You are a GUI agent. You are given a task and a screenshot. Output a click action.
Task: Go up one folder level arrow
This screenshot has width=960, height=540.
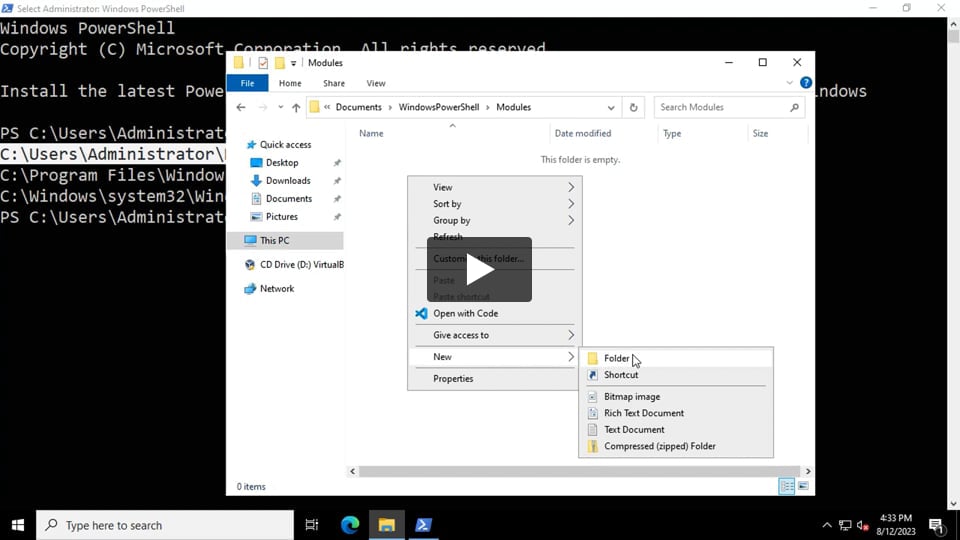[296, 107]
